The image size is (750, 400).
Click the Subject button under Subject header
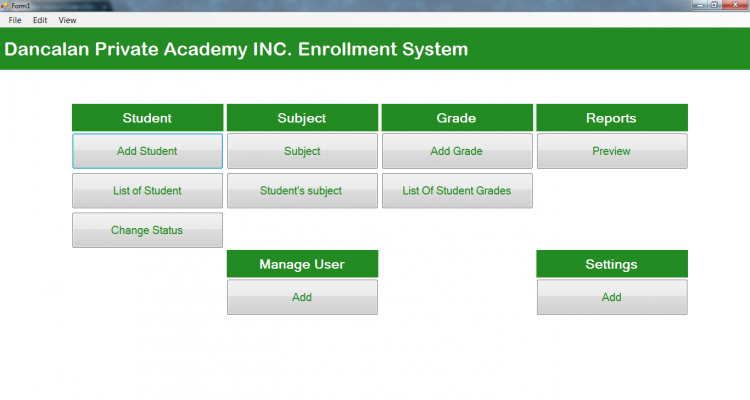pos(302,151)
